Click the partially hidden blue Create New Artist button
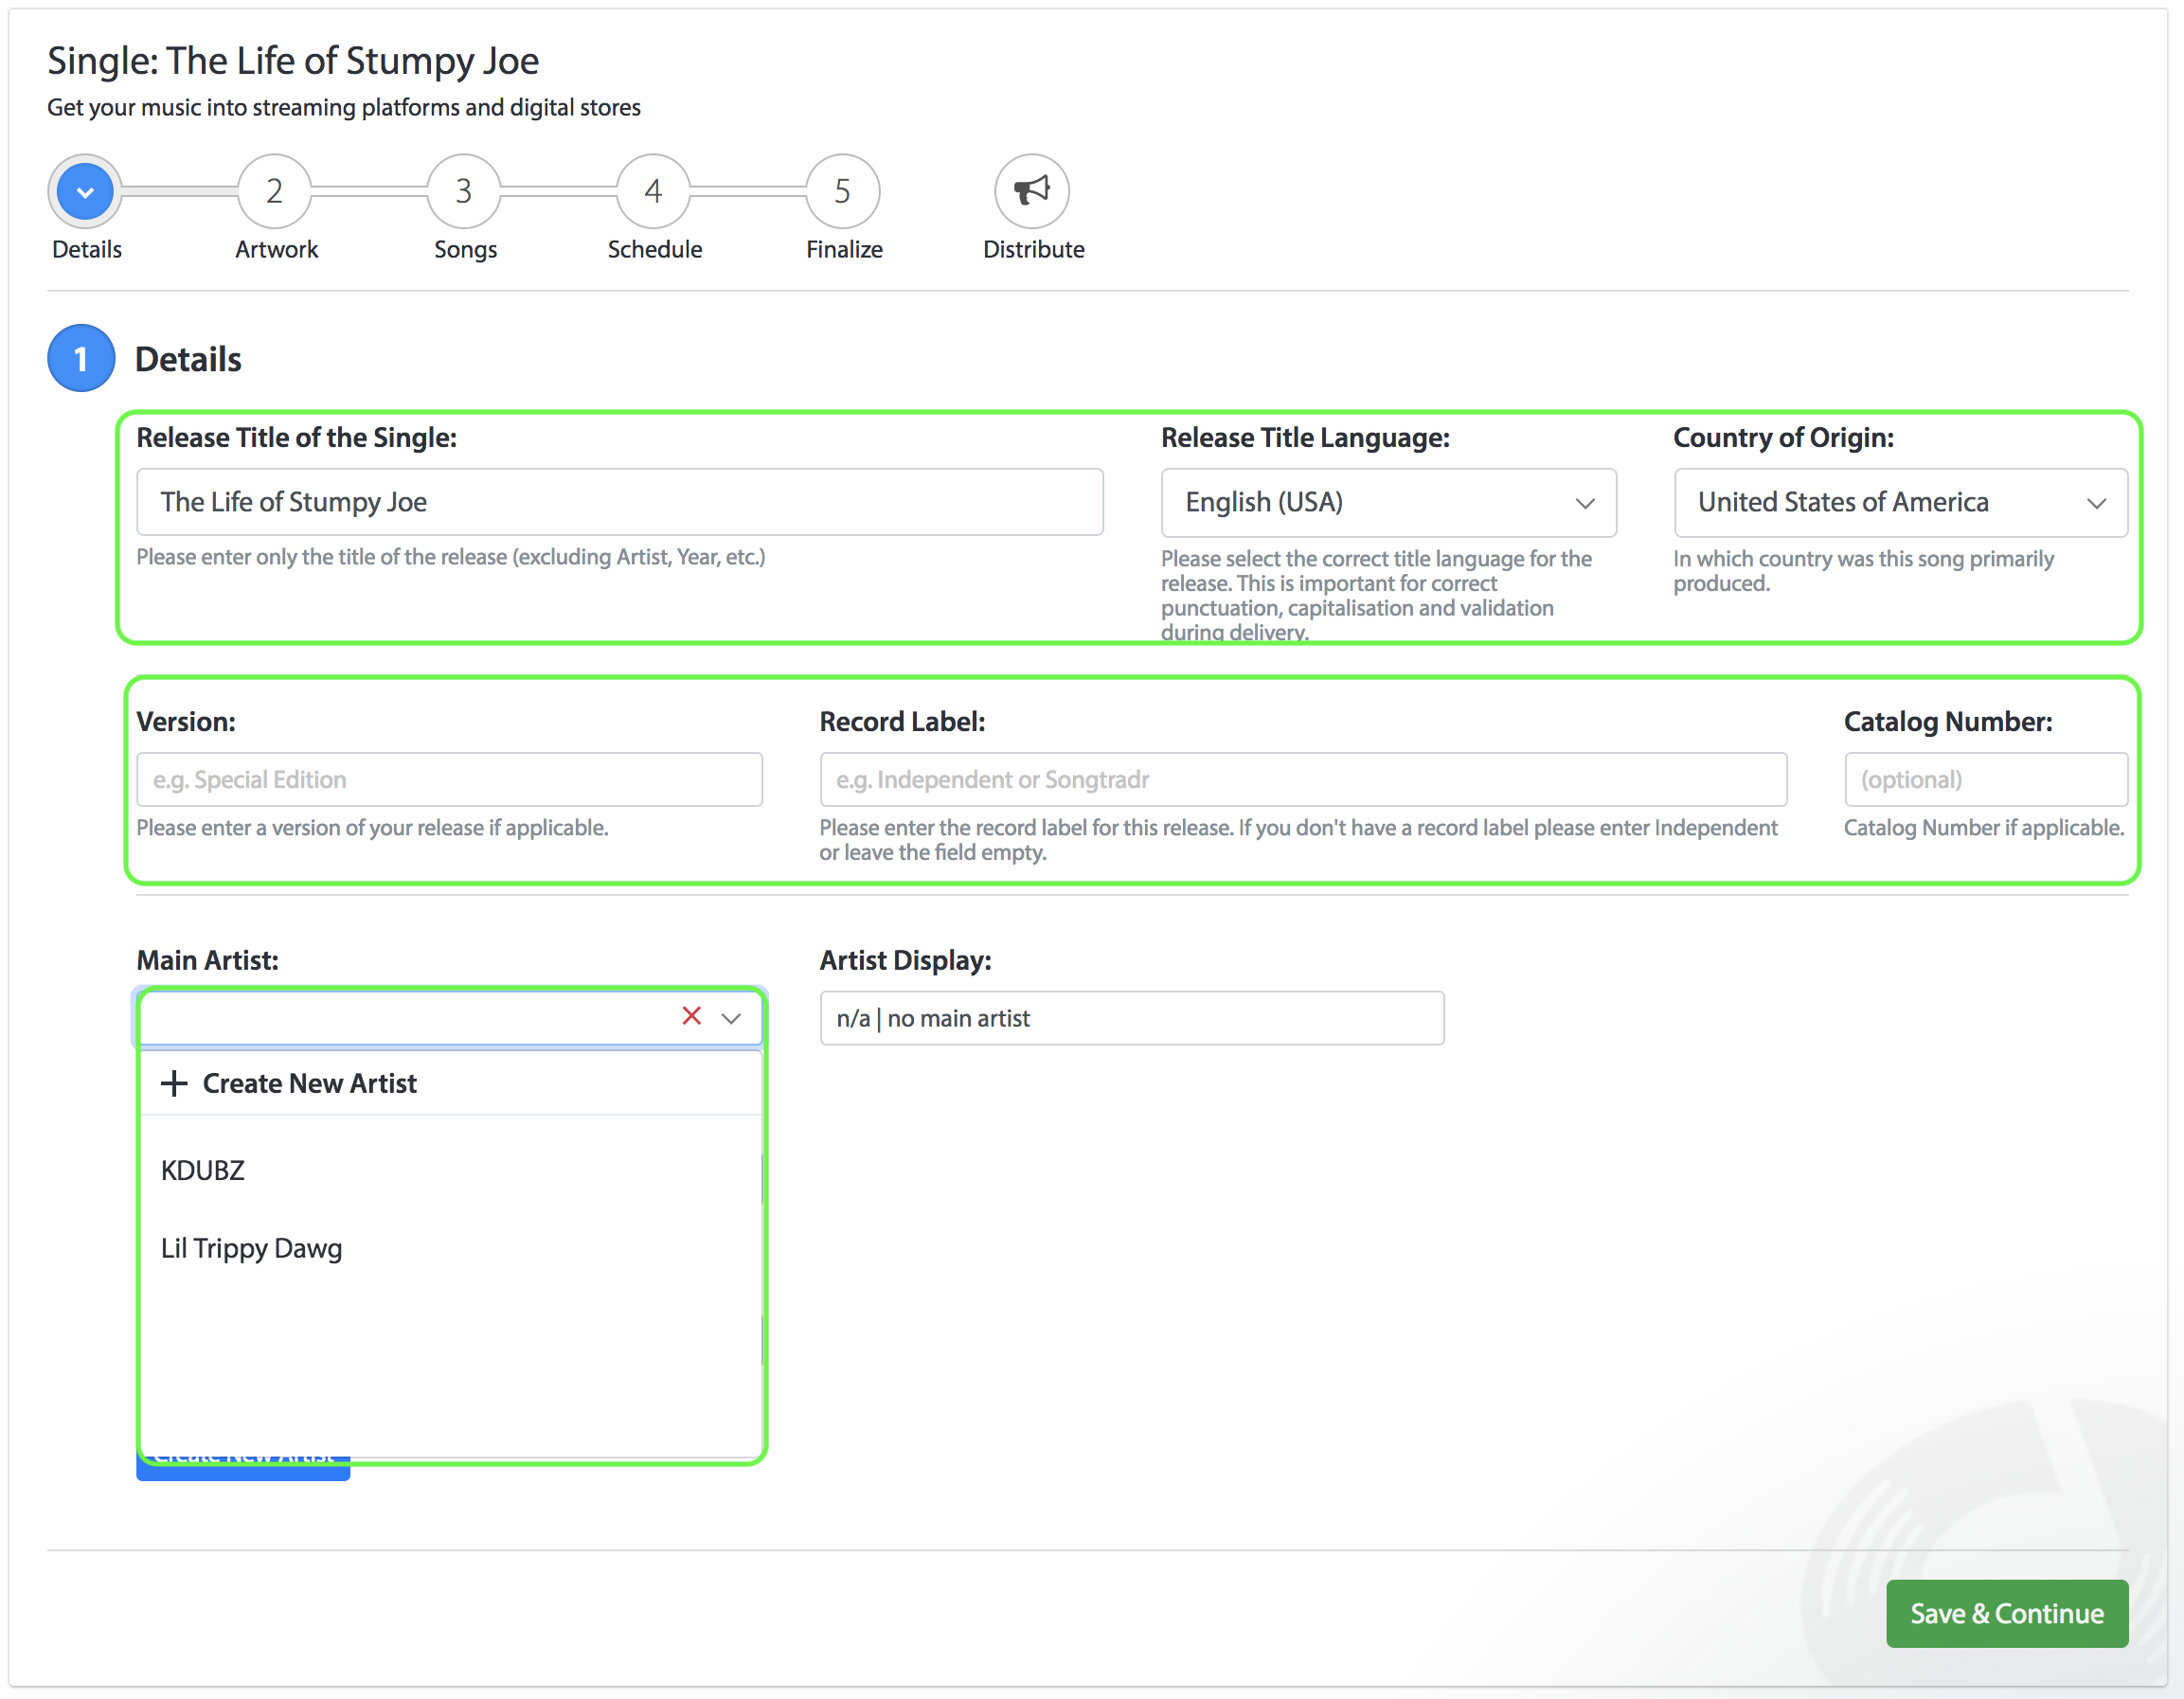The height and width of the screenshot is (1699, 2184). [x=243, y=1468]
